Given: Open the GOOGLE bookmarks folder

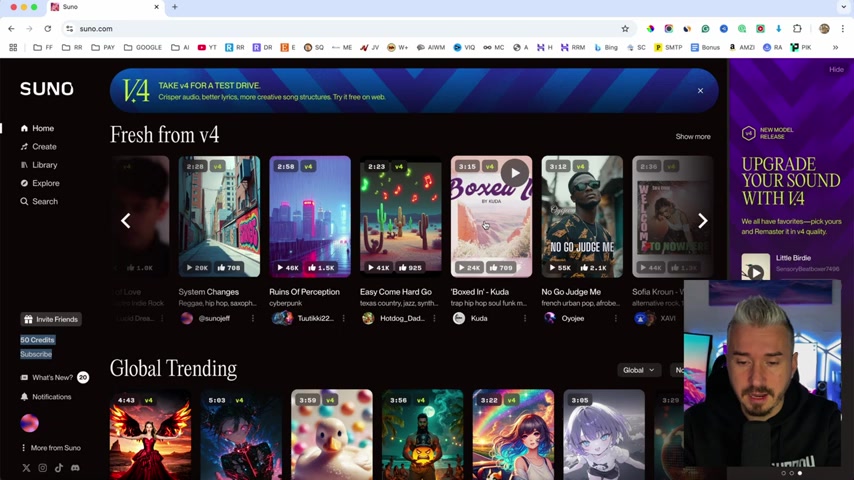Looking at the screenshot, I should point(143,47).
